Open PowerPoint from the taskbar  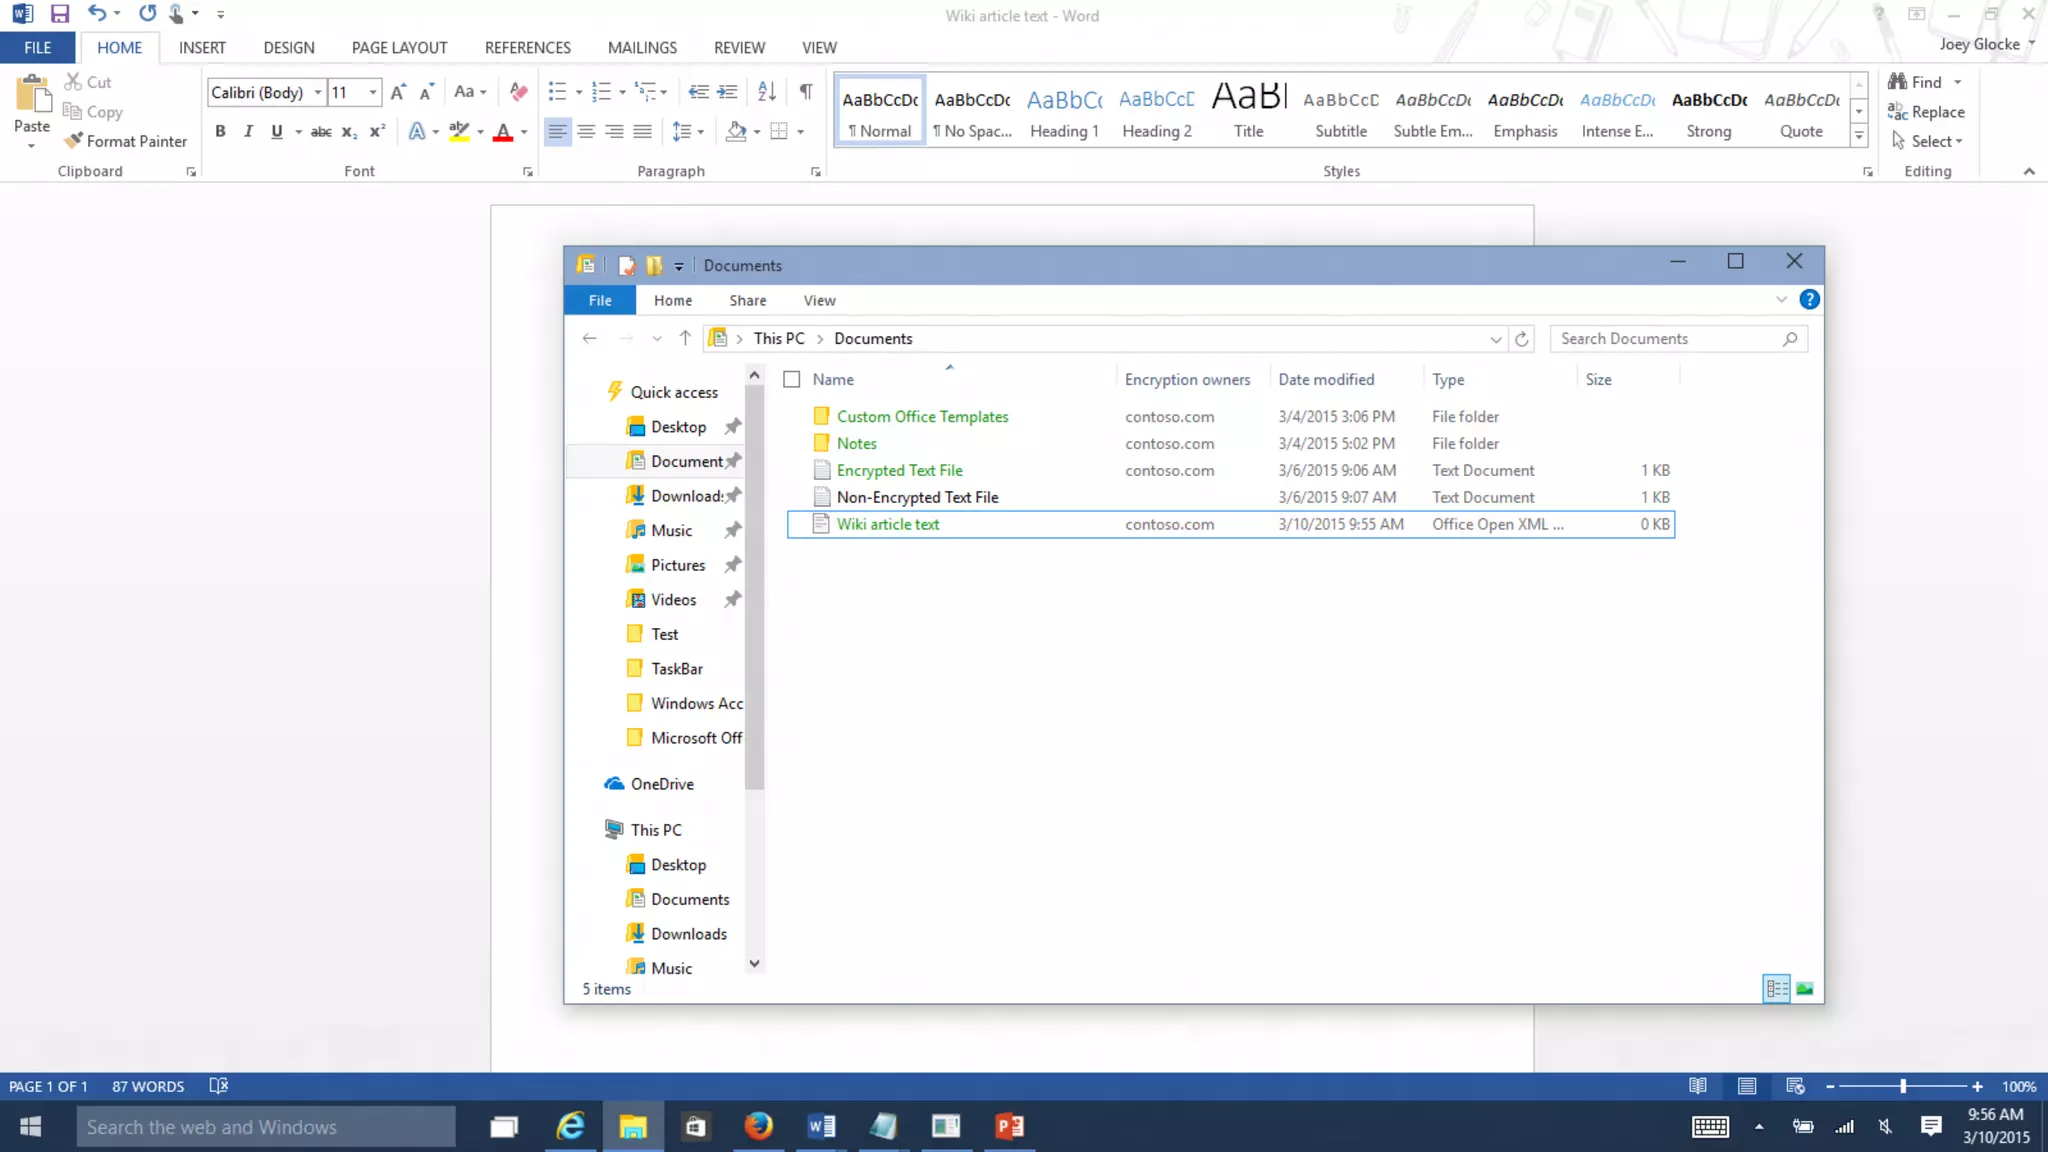click(1009, 1127)
